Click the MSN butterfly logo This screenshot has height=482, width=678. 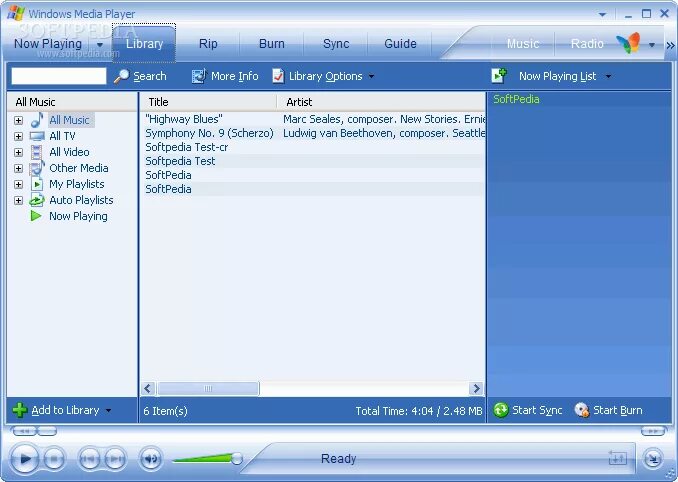point(628,43)
